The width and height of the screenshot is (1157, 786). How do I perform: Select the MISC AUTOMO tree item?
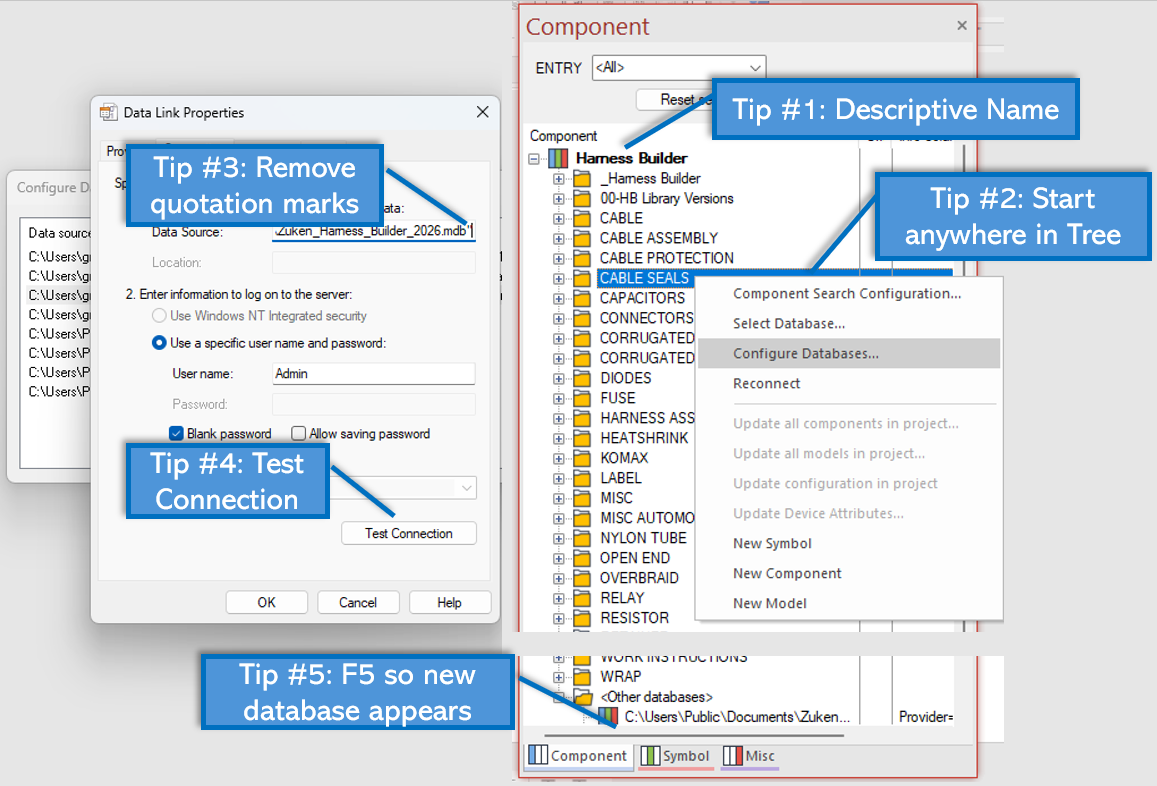point(647,518)
